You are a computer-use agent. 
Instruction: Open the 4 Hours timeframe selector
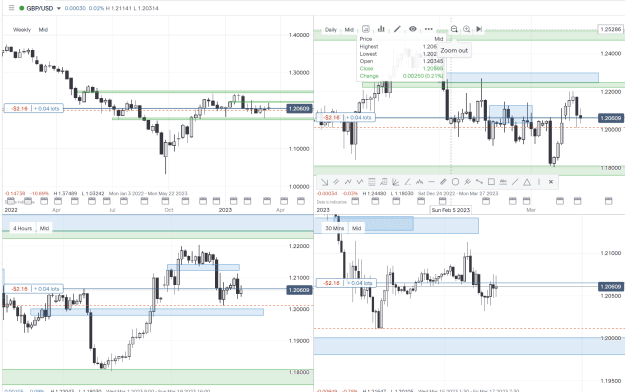click(x=22, y=228)
